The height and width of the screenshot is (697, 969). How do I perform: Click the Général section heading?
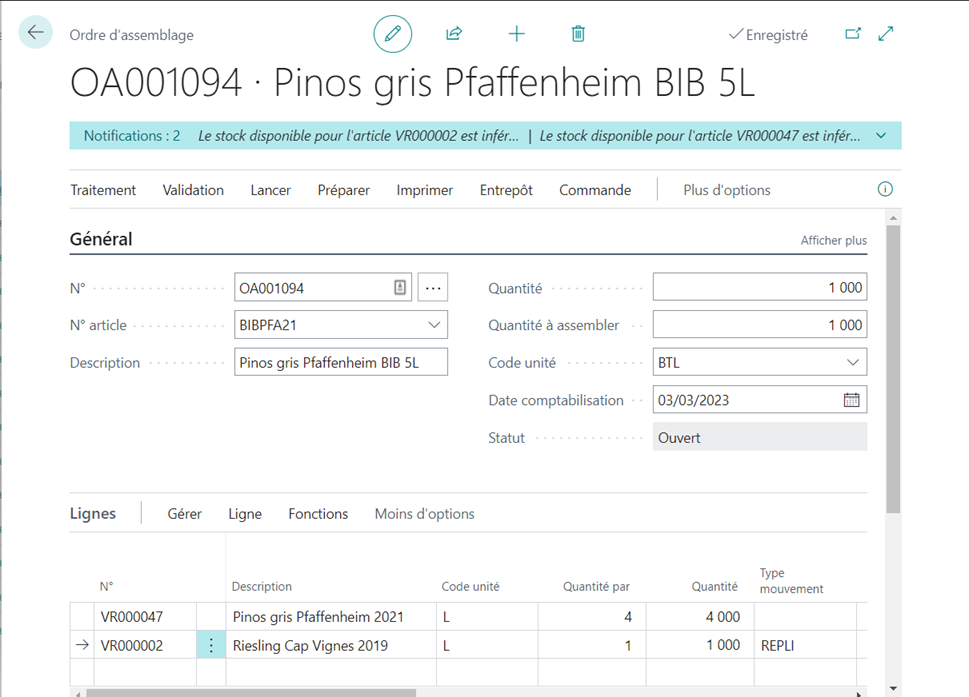(101, 239)
